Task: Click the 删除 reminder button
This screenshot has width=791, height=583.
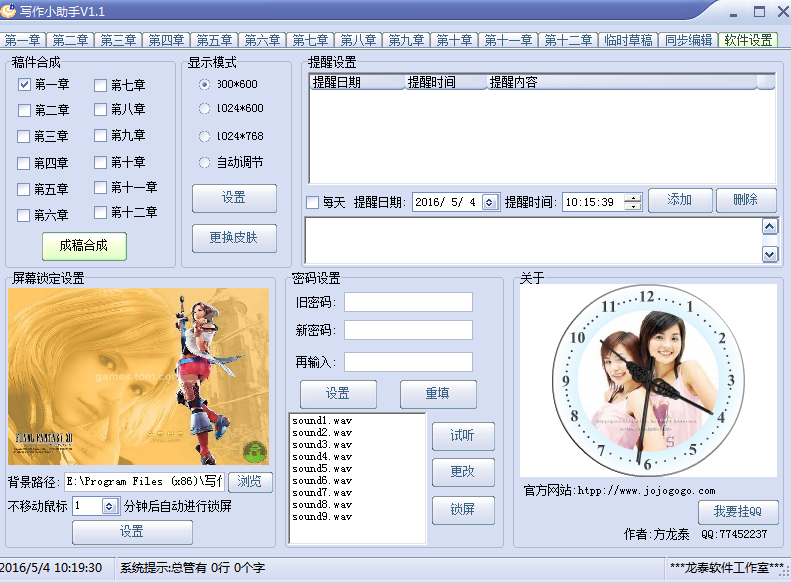Action: tap(746, 200)
